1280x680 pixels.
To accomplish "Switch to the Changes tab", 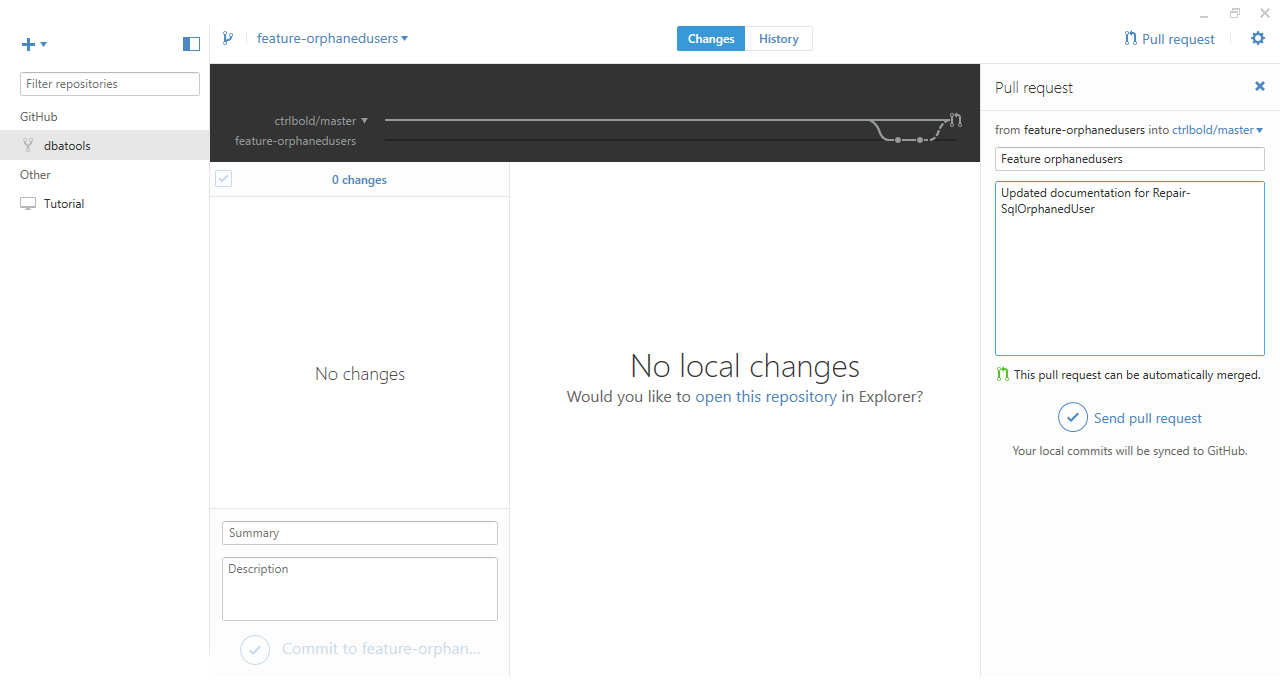I will click(x=711, y=39).
